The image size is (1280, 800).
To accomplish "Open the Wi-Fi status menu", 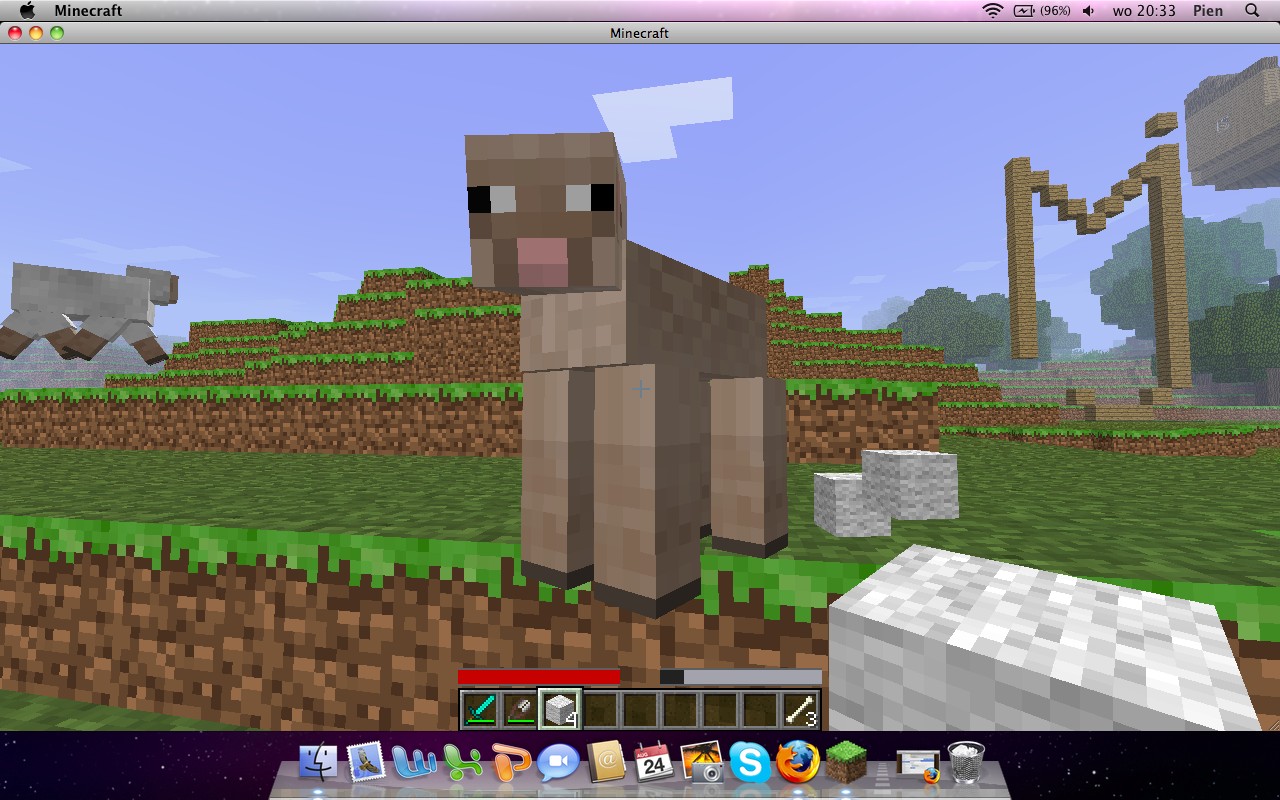I will (993, 11).
